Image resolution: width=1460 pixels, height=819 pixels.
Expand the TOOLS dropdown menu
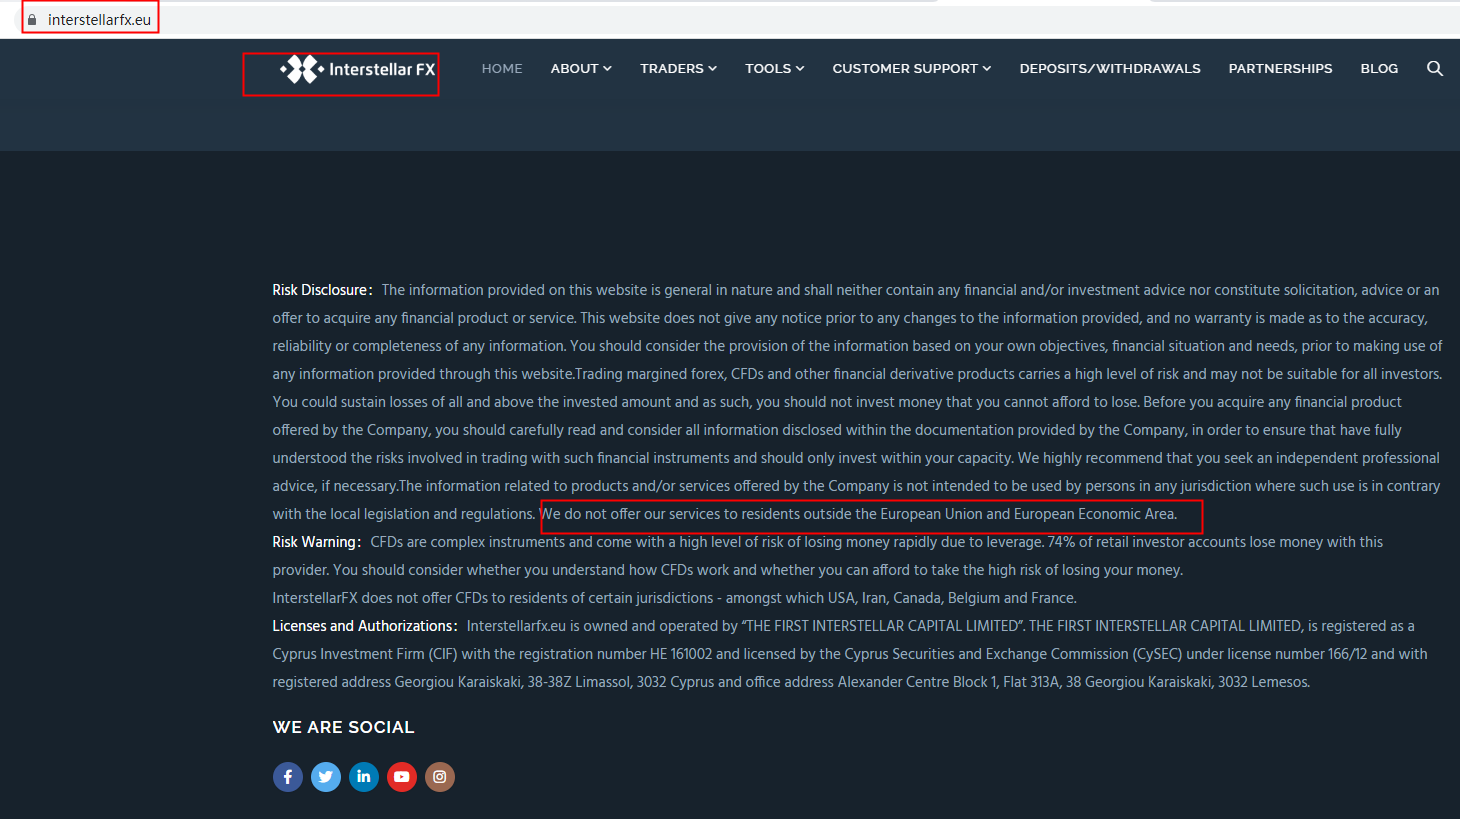tap(775, 69)
